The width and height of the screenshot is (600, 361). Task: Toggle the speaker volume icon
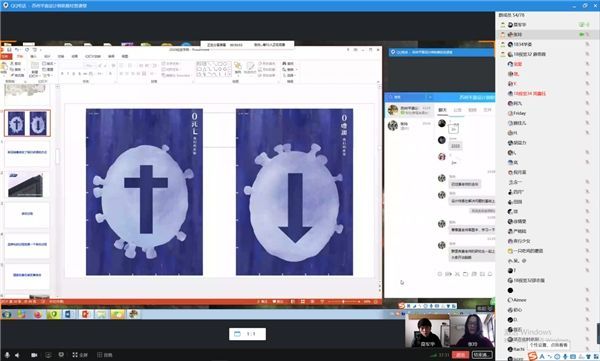[x=17, y=355]
